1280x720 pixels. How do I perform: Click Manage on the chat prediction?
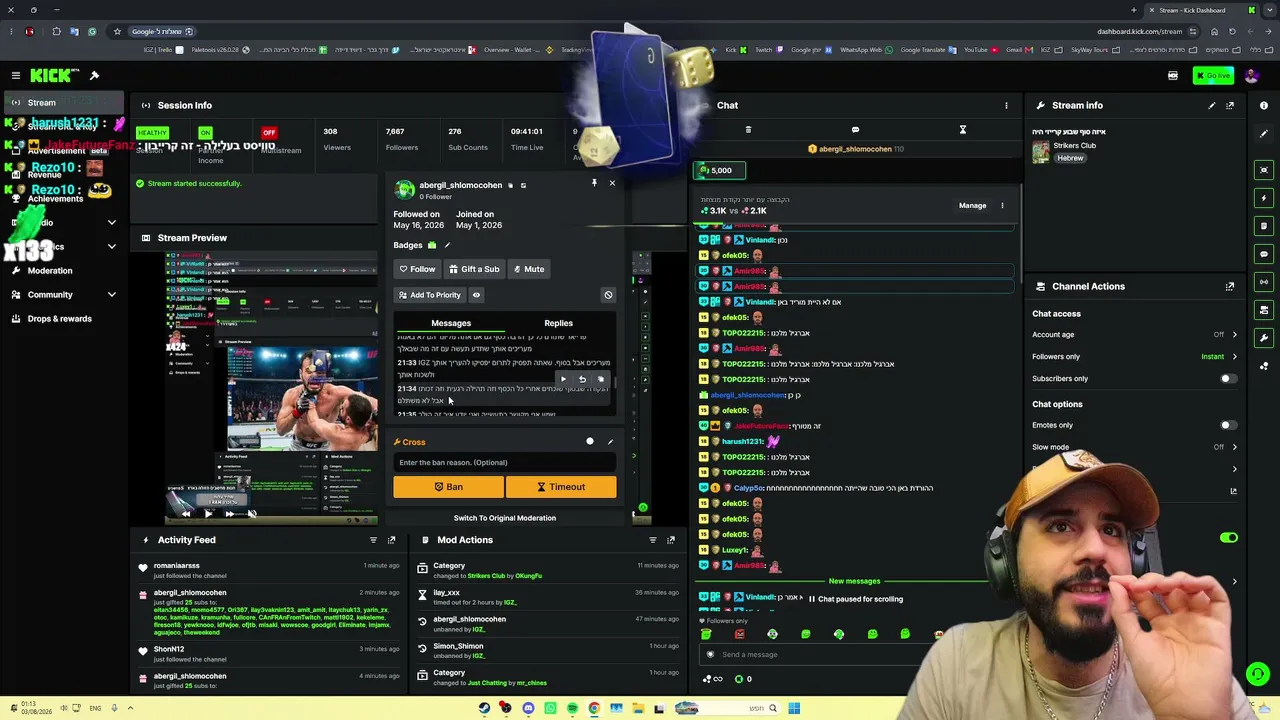[973, 206]
